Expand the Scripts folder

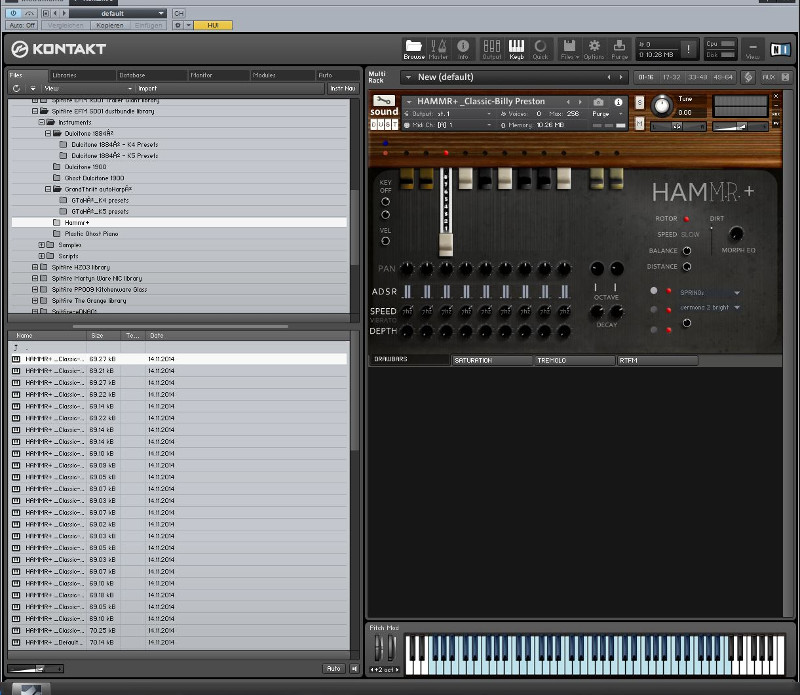click(42, 256)
